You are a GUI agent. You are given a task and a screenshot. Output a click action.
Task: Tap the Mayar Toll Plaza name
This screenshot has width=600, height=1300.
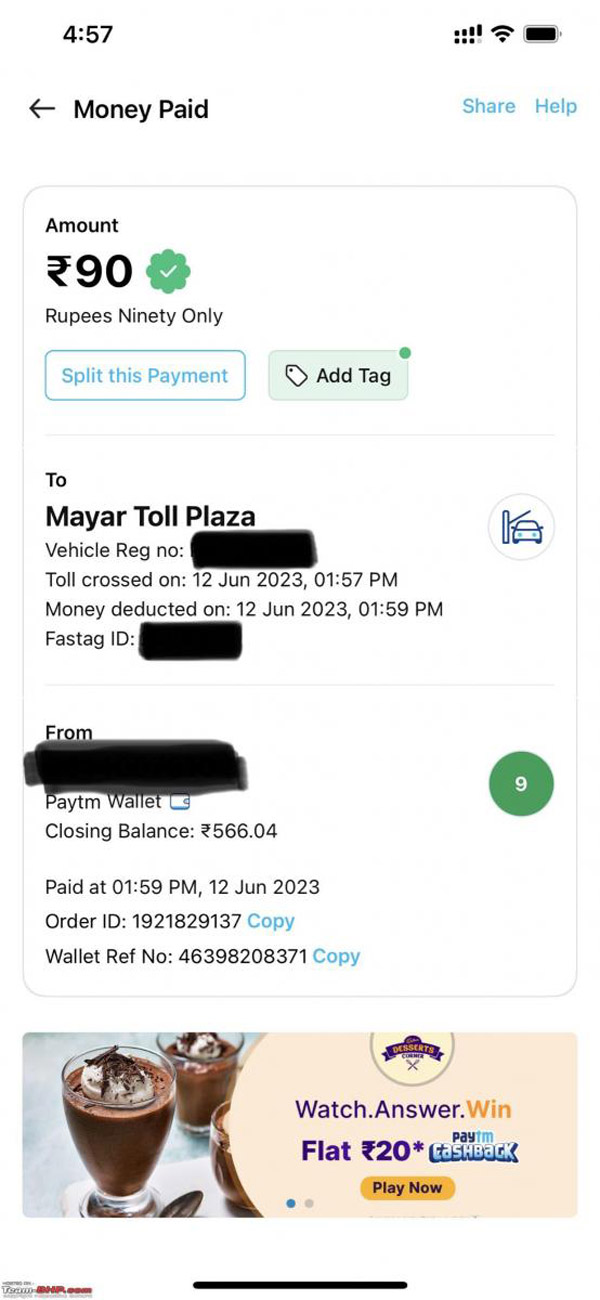[x=150, y=516]
